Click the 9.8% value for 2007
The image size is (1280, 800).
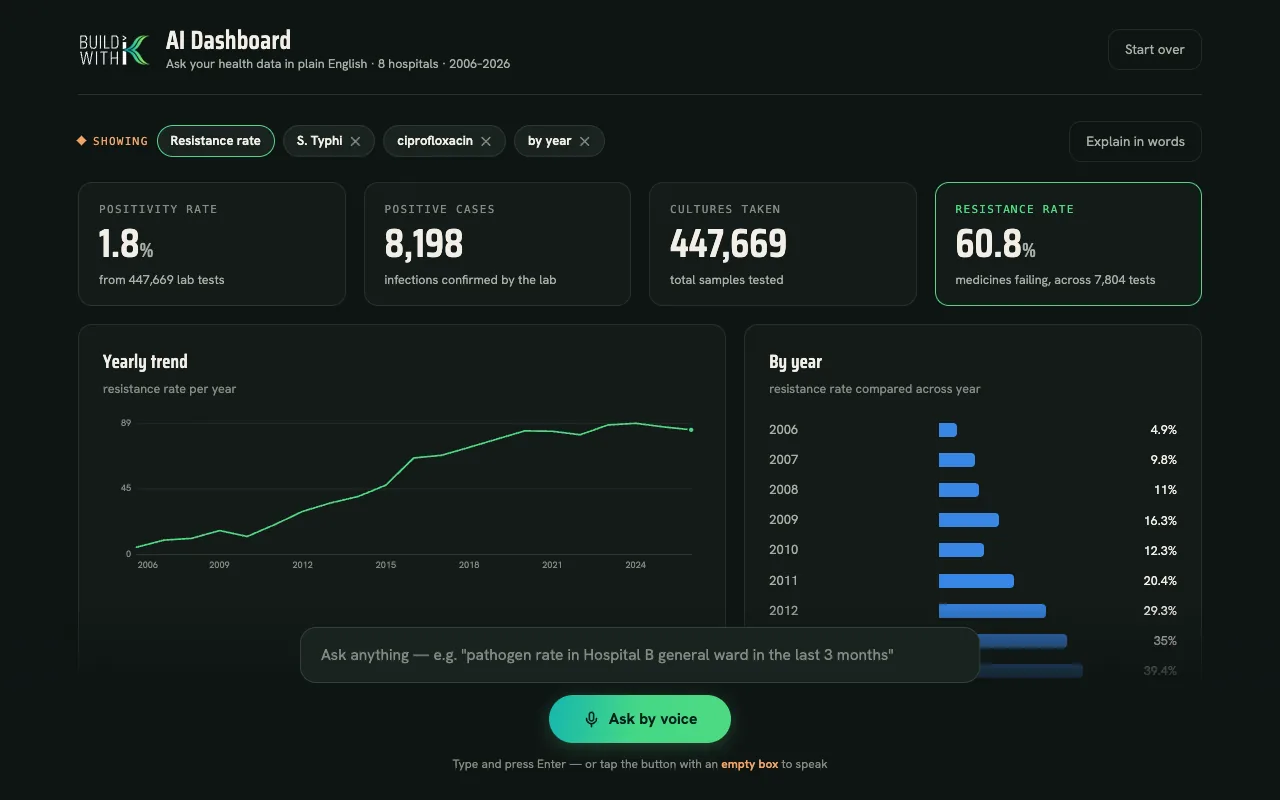click(x=1163, y=460)
